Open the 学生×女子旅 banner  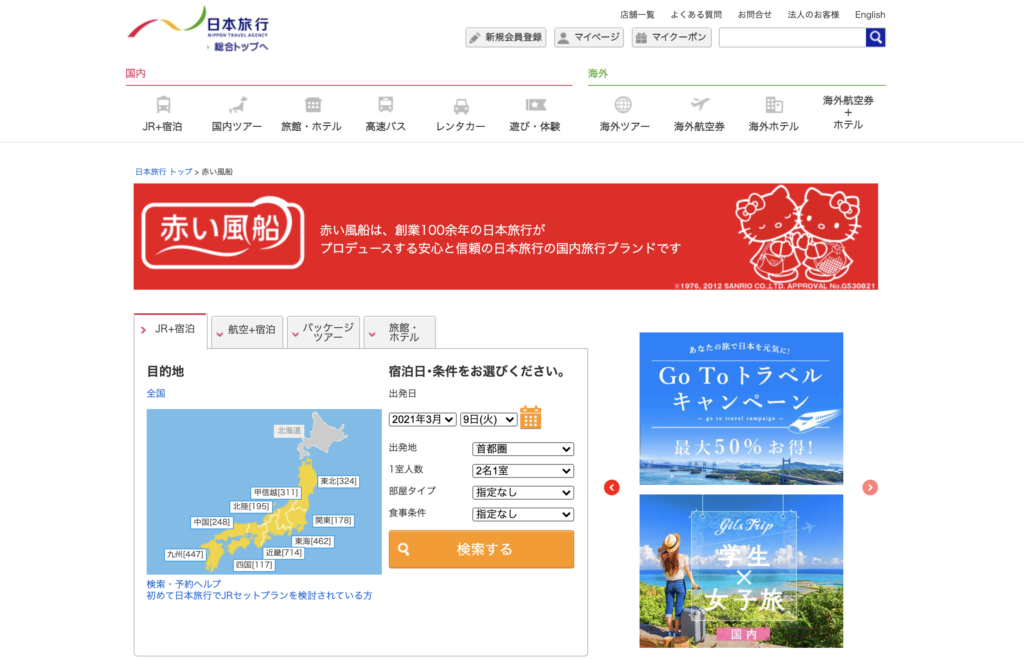click(741, 571)
